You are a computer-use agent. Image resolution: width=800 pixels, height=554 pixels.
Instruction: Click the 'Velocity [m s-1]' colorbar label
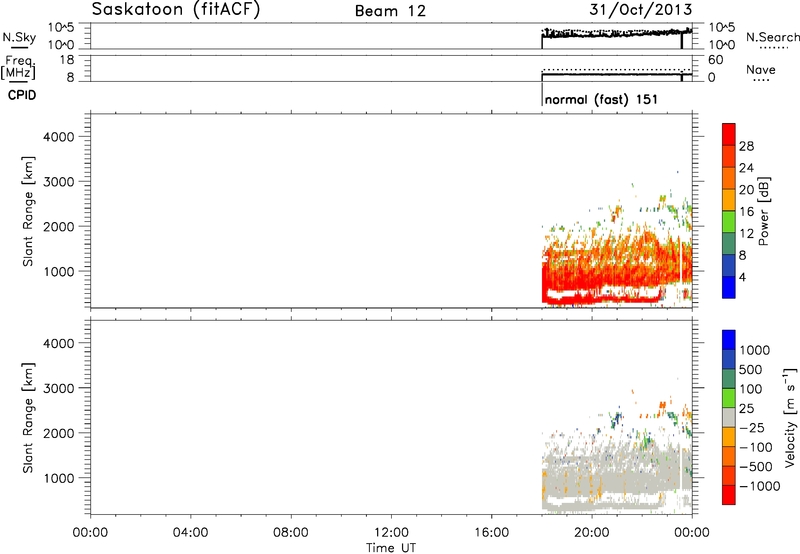[x=790, y=417]
